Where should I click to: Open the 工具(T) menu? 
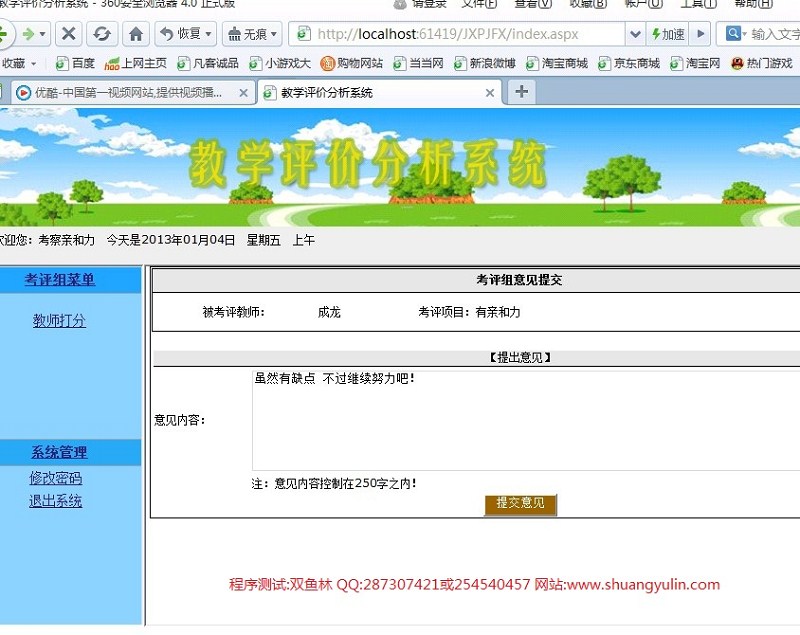point(698,4)
